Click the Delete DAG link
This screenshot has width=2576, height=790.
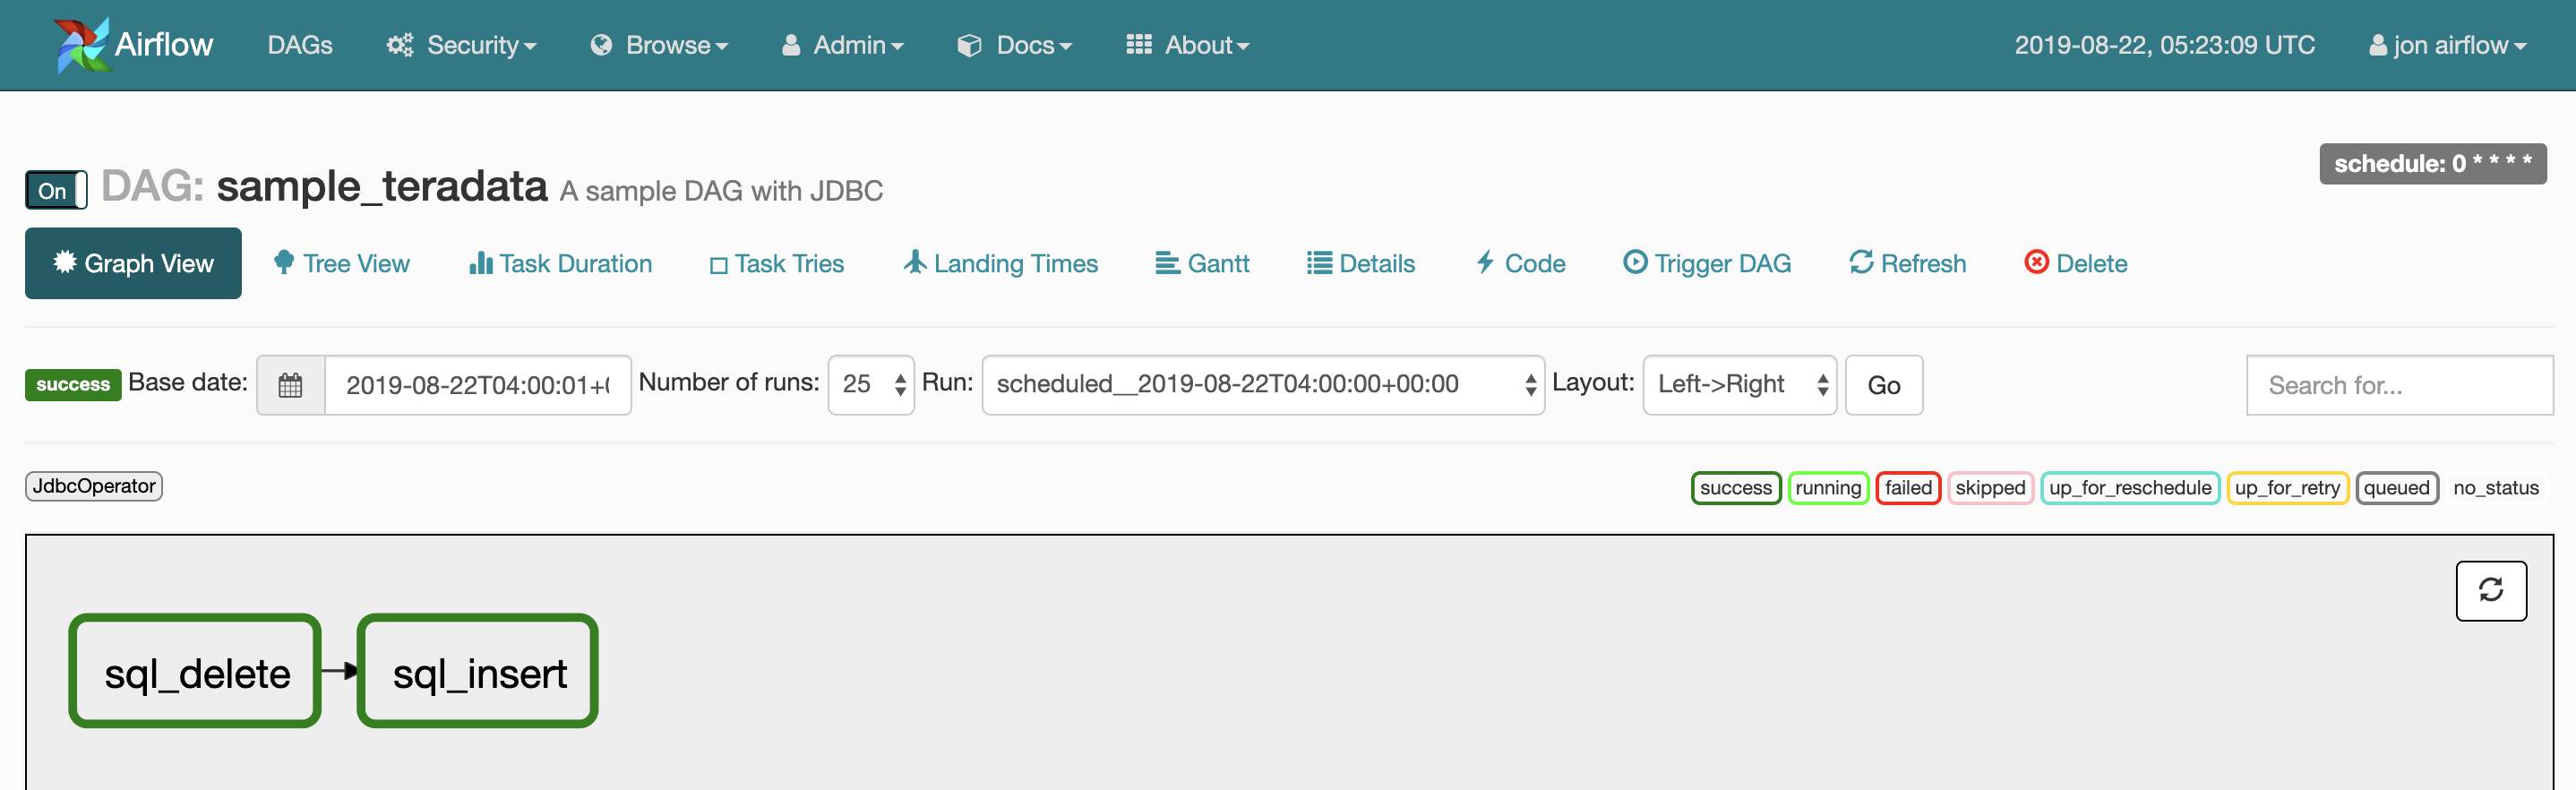[2076, 263]
